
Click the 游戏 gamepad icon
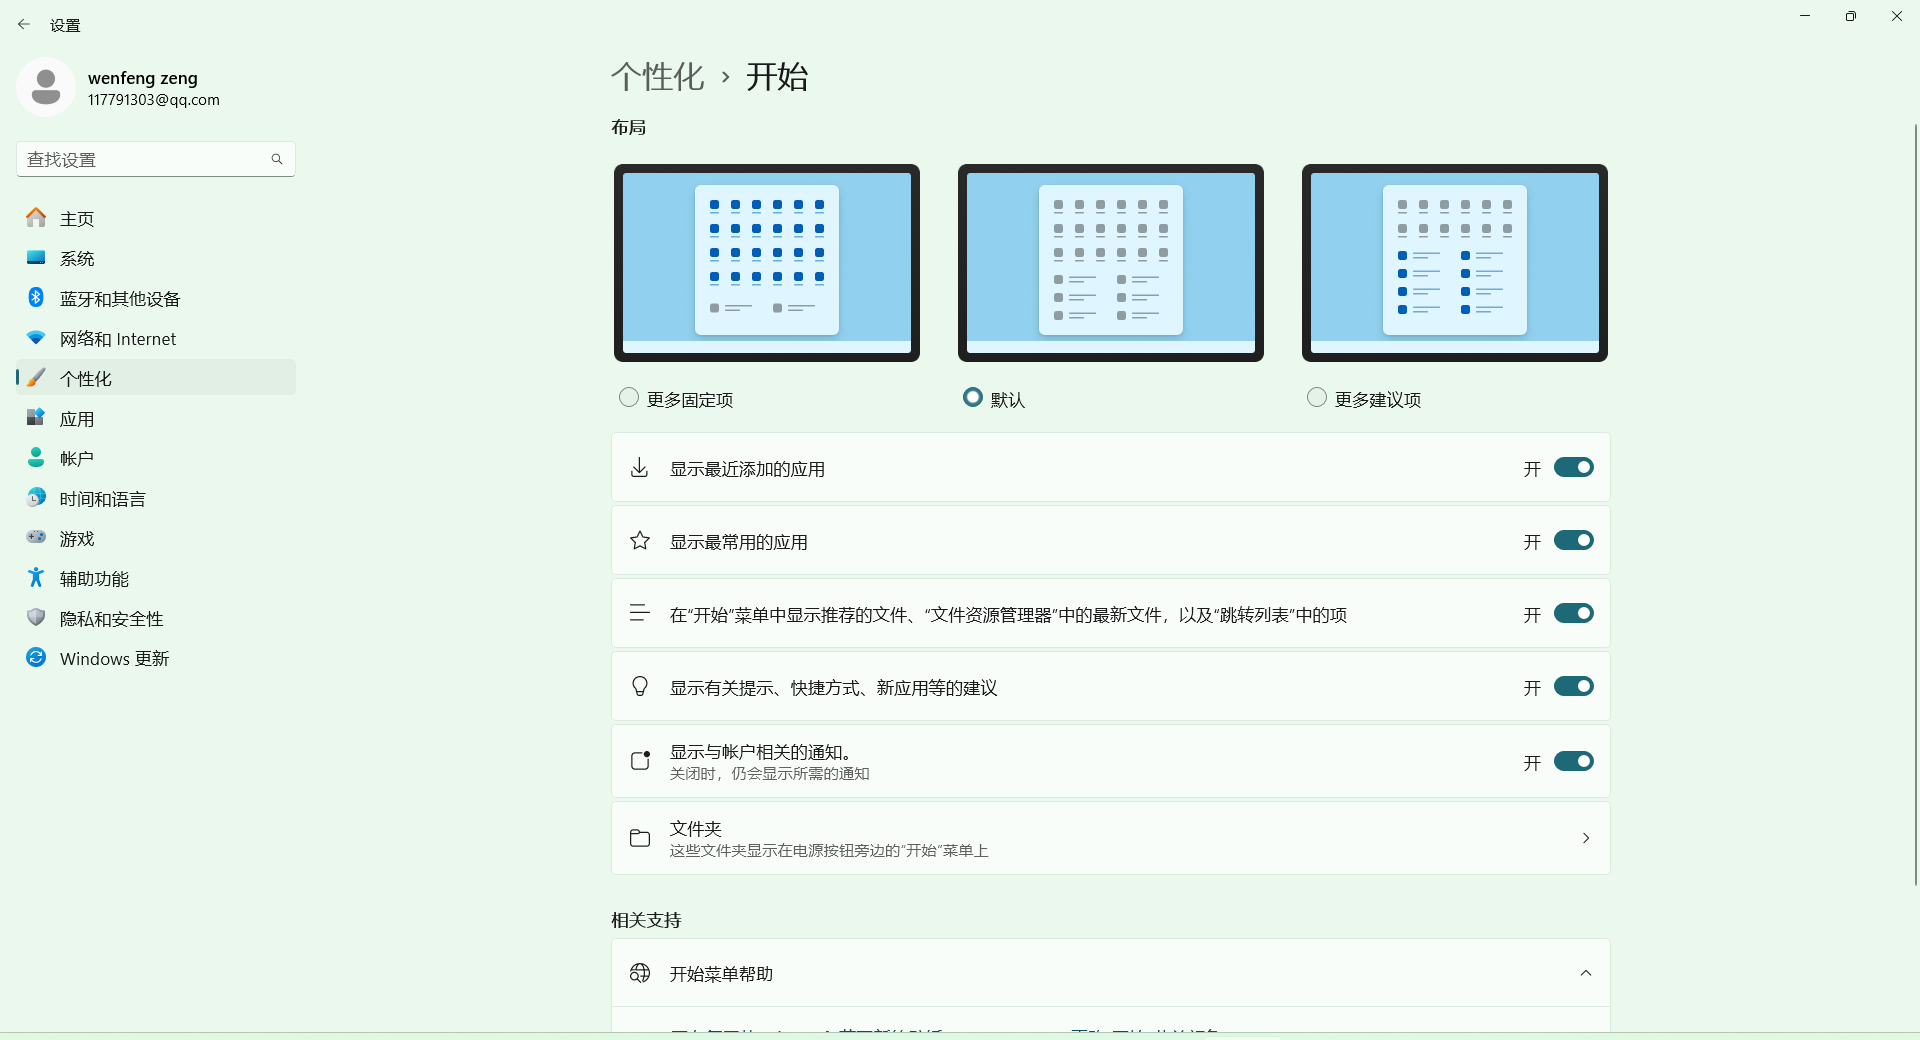pos(36,538)
